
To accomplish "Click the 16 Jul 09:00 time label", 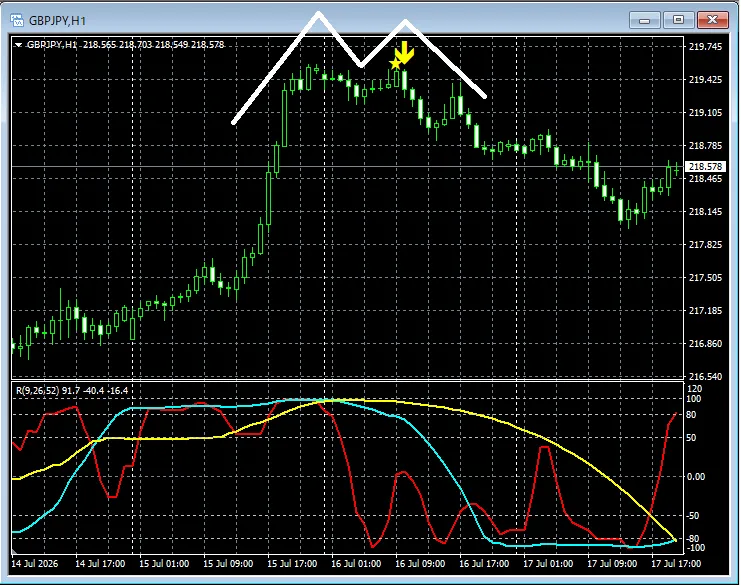I will pyautogui.click(x=420, y=564).
